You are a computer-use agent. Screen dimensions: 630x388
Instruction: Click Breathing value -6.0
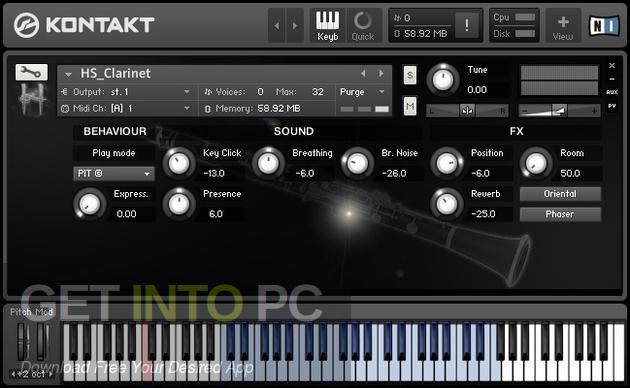305,174
